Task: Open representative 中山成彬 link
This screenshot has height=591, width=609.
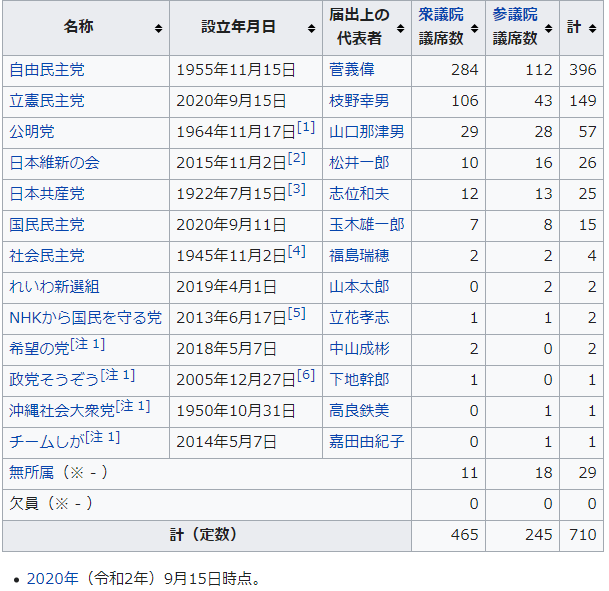Action: click(359, 349)
